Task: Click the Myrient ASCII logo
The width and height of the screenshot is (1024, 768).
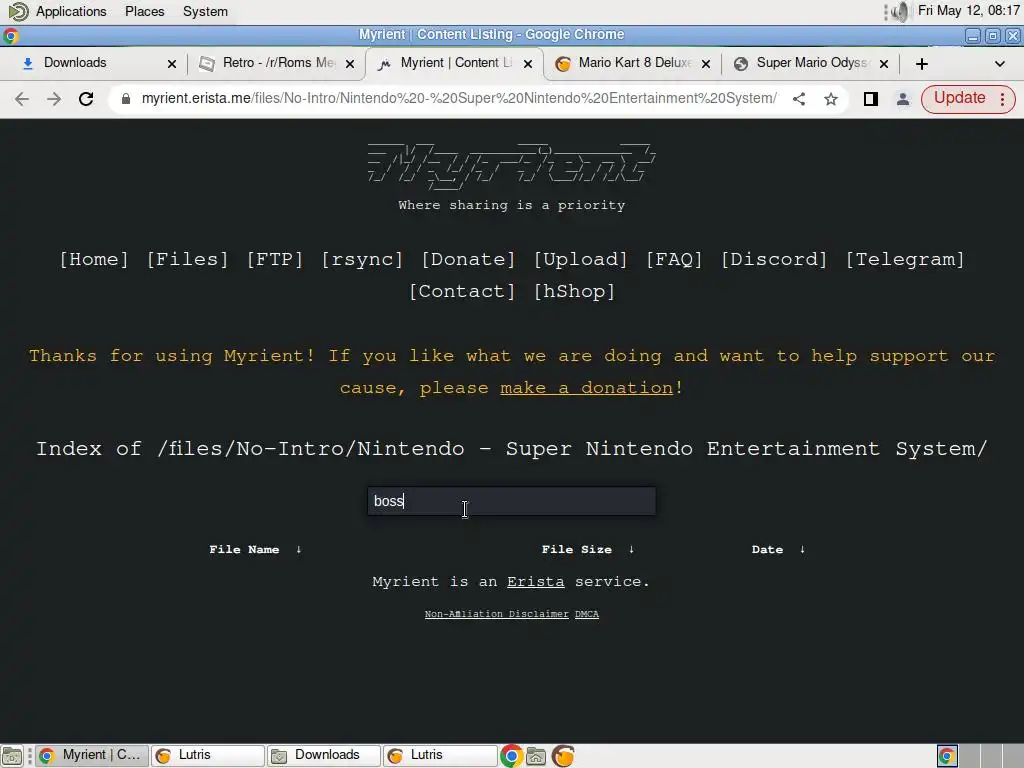Action: point(511,167)
